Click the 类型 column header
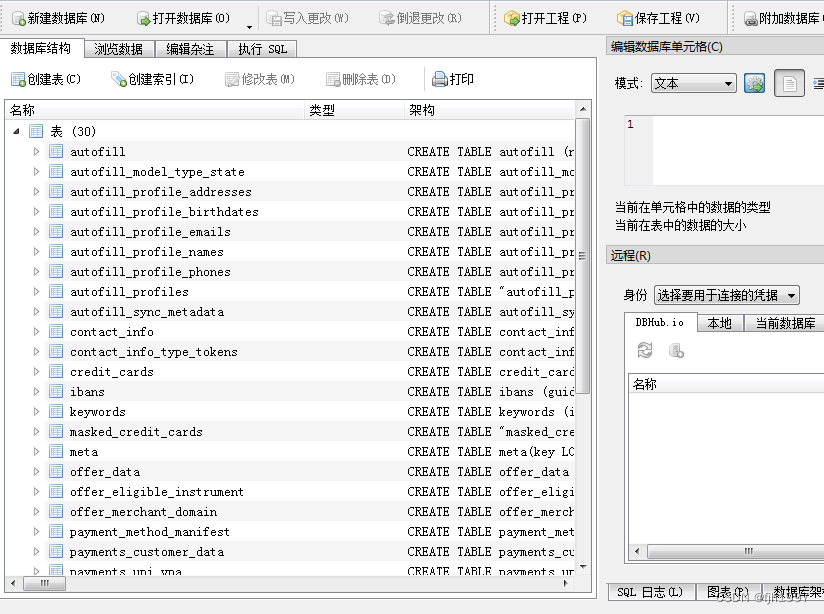This screenshot has height=614, width=824. click(354, 110)
